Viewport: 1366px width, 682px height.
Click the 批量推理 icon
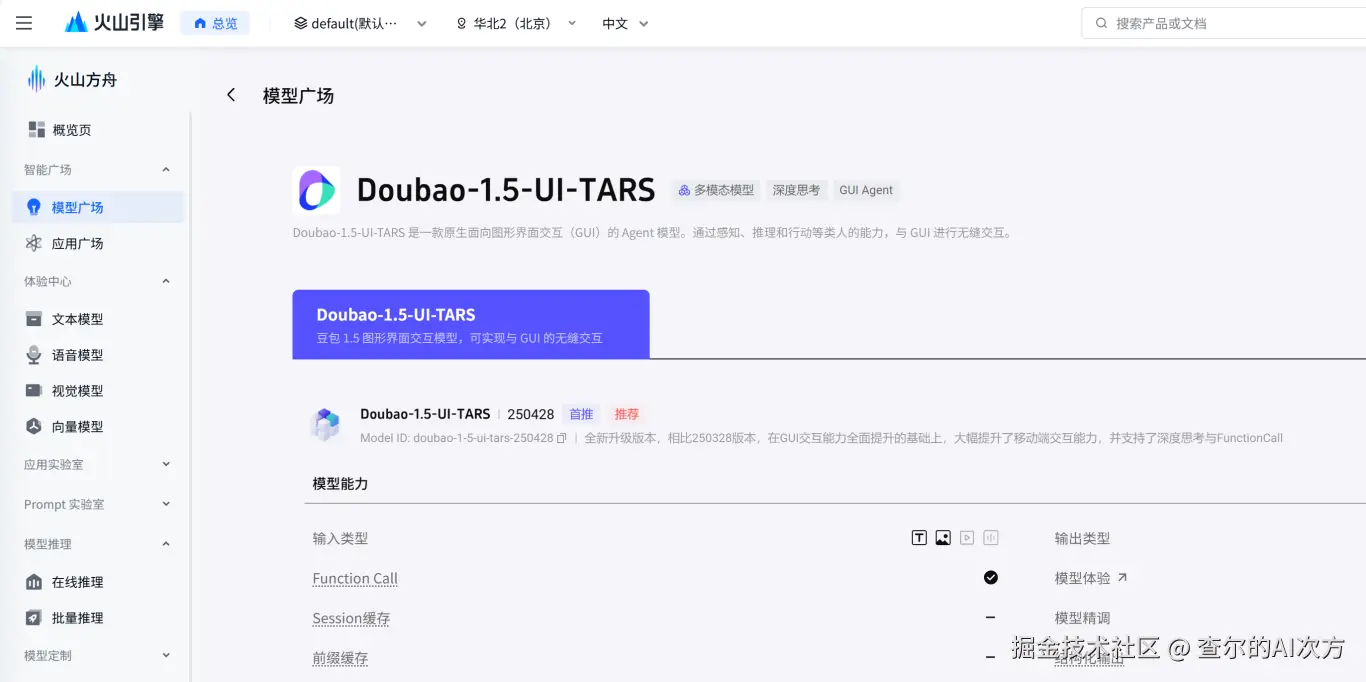tap(34, 618)
